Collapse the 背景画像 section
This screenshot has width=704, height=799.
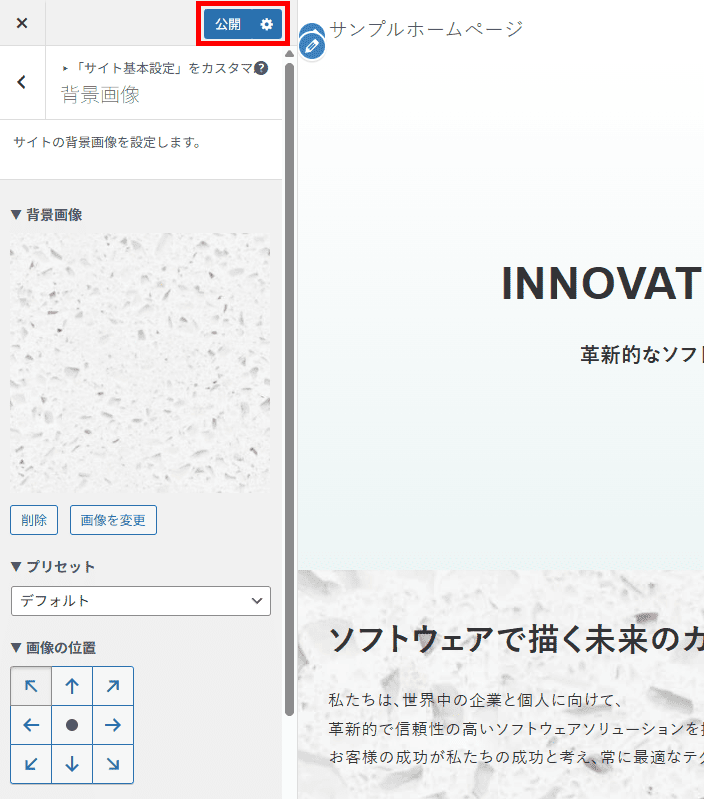pyautogui.click(x=47, y=215)
